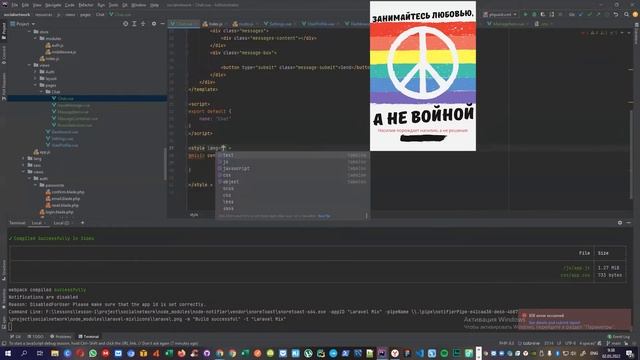The image size is (640, 360).
Task: Collapse the store folder
Action: [x=30, y=31]
